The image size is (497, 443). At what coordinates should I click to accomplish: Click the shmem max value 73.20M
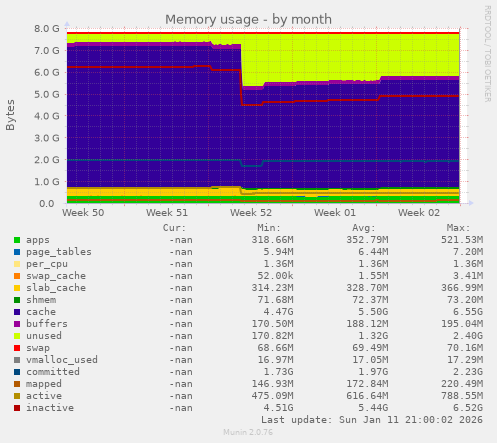coord(465,300)
